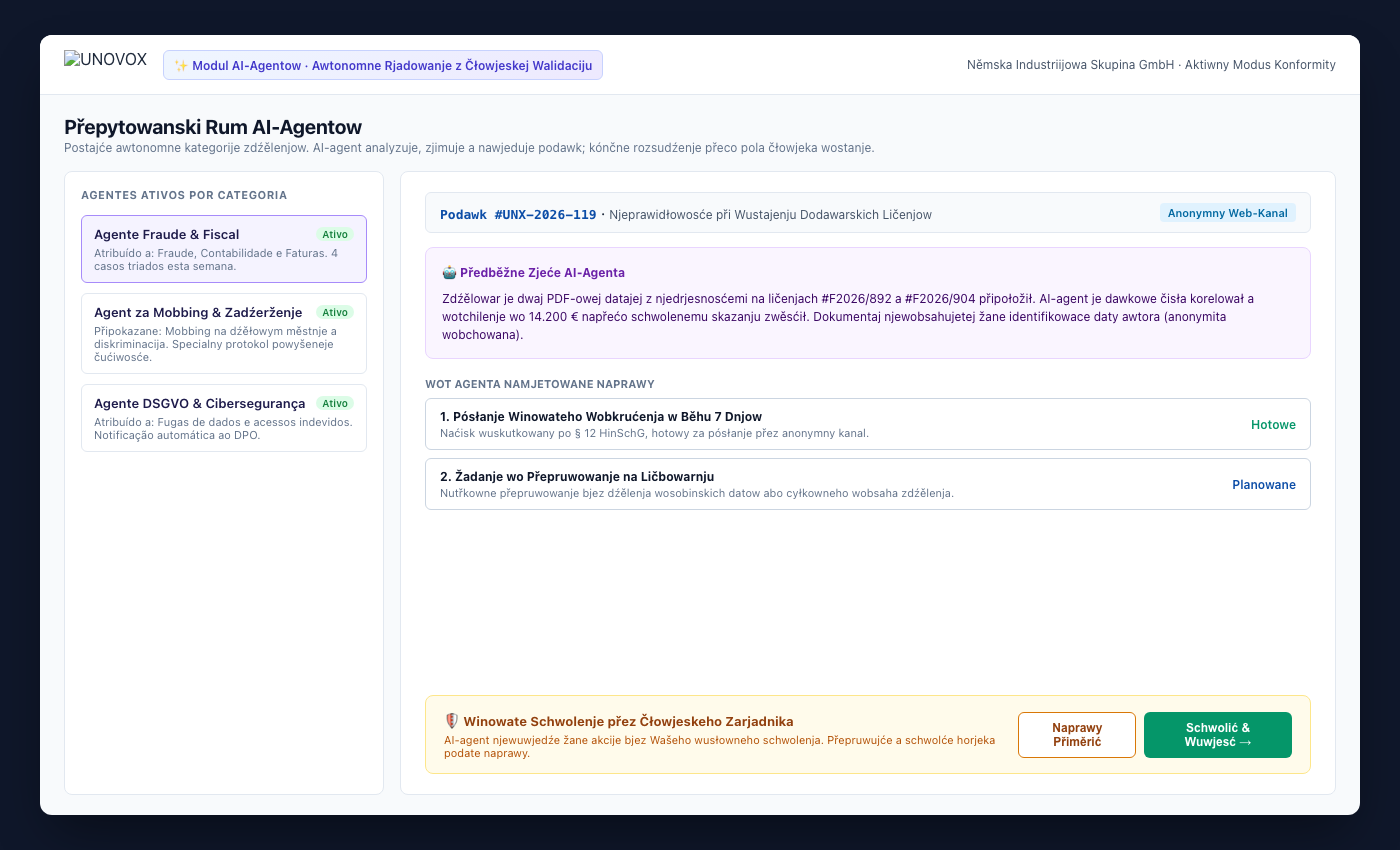1400x850 pixels.
Task: Click Ativo badge on Mobbing agent
Action: 335,313
